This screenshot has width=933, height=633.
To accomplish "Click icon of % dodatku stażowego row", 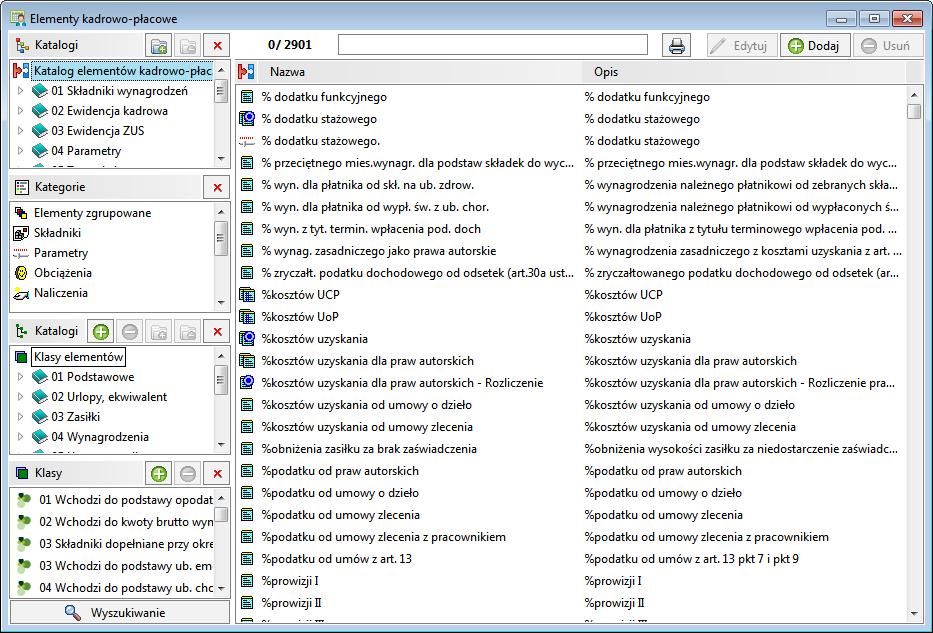I will 247,119.
